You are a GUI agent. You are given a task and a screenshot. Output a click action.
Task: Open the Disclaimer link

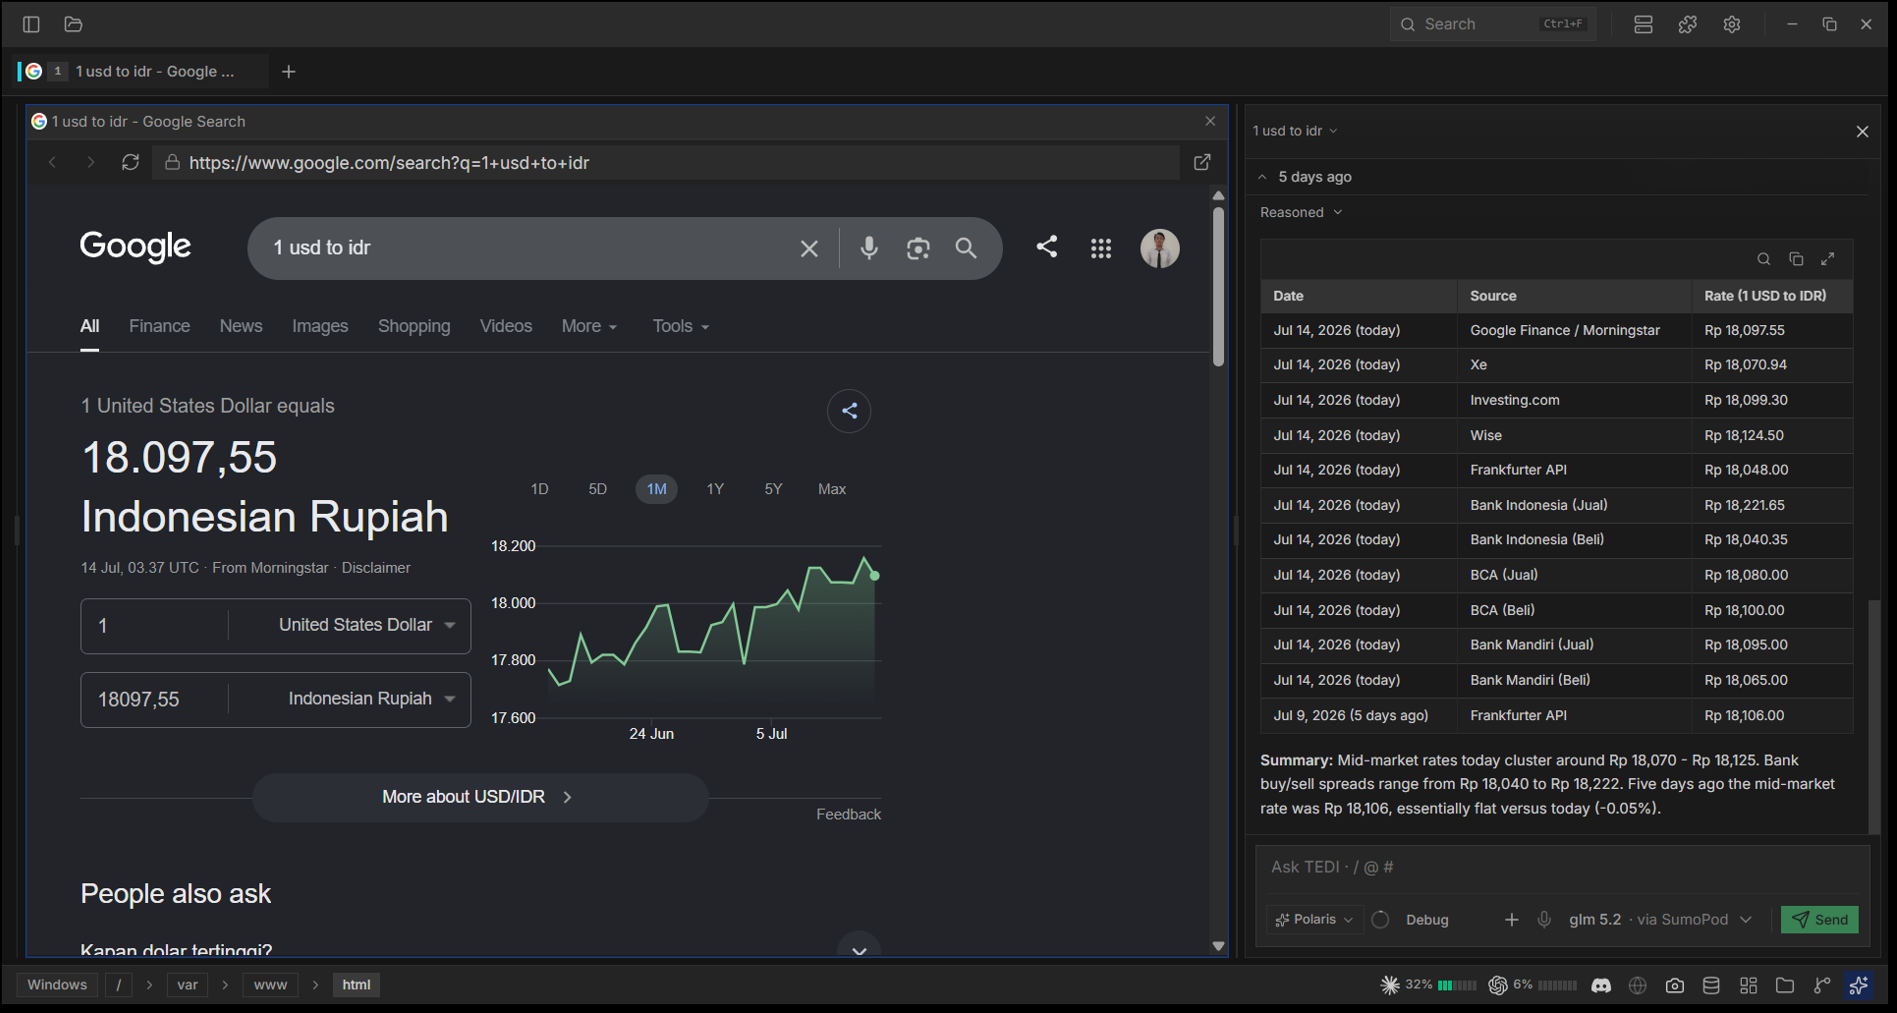(376, 567)
